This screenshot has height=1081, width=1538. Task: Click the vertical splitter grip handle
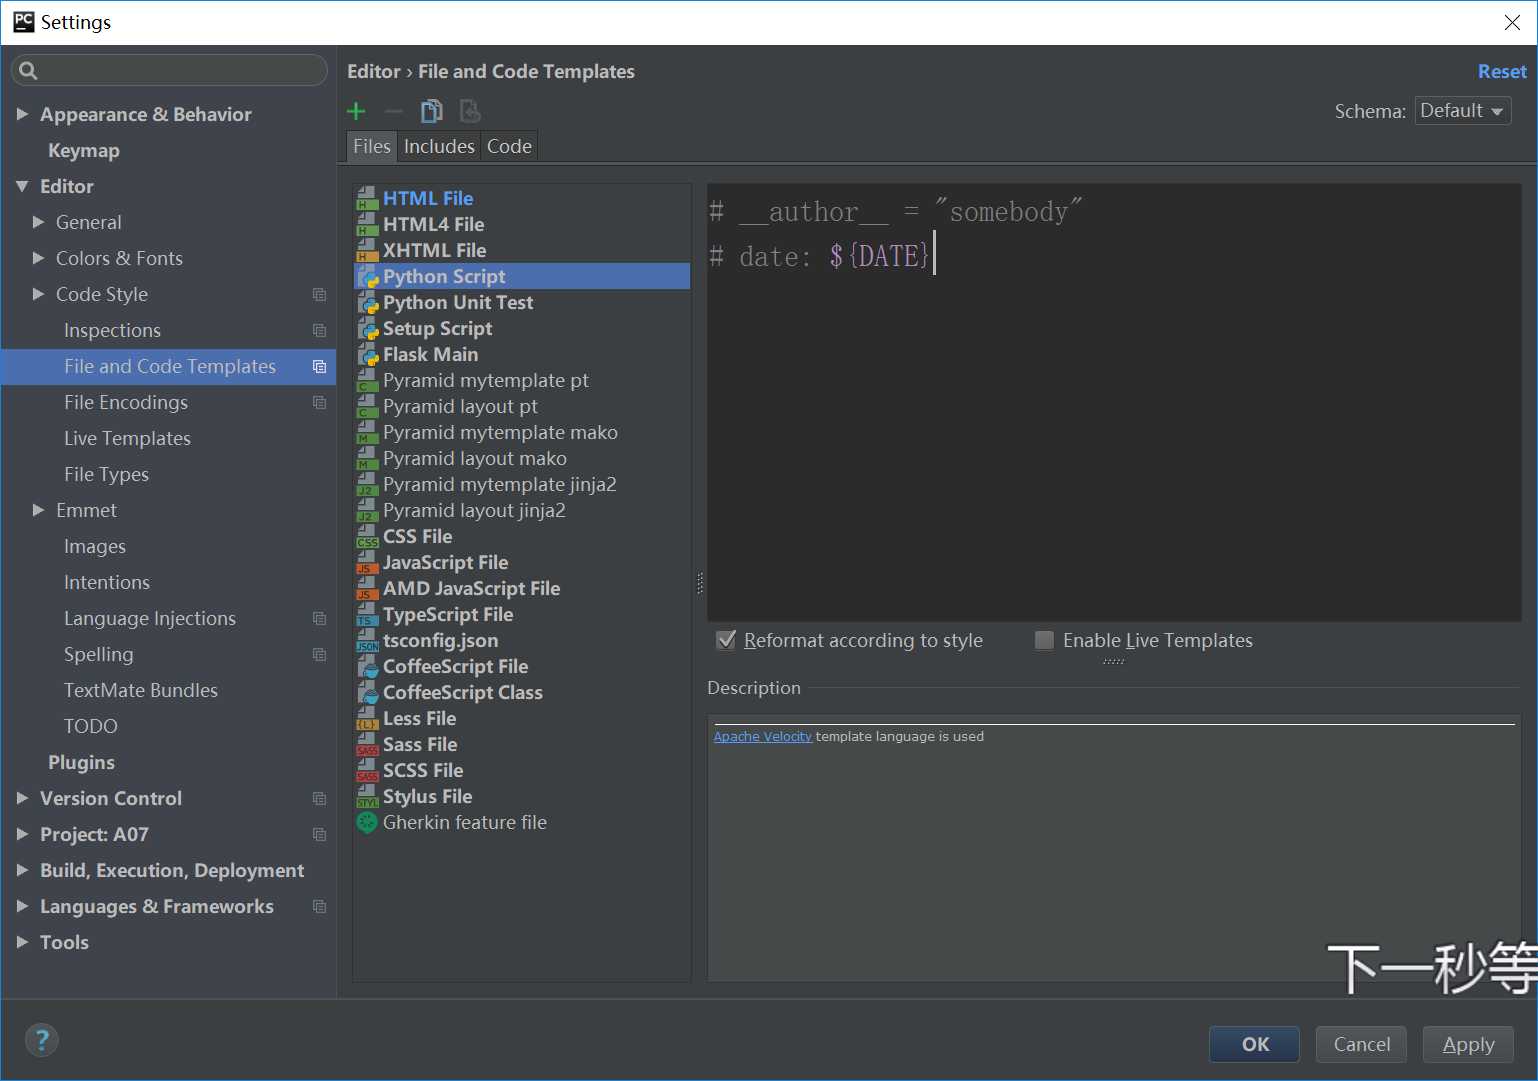tap(700, 583)
